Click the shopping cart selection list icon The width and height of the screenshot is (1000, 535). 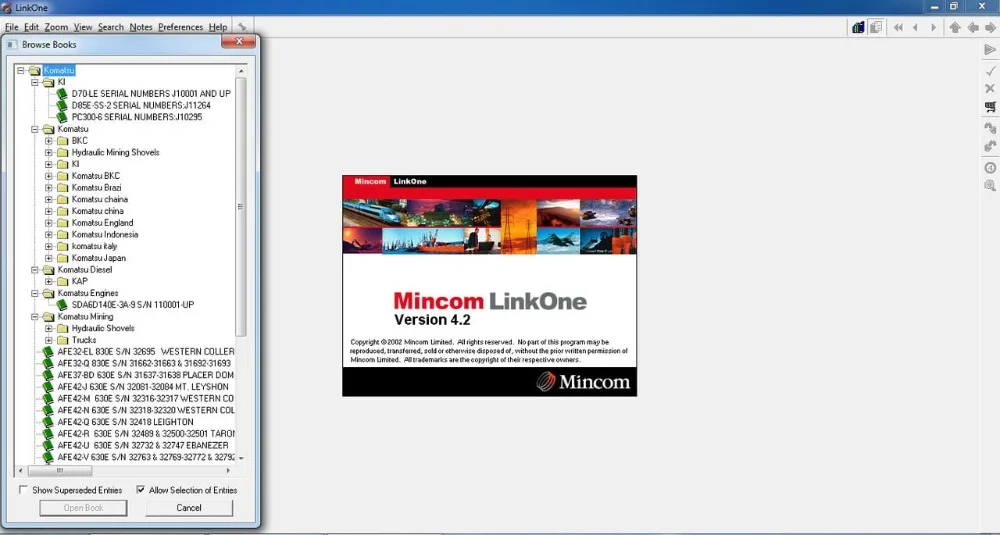click(x=990, y=107)
